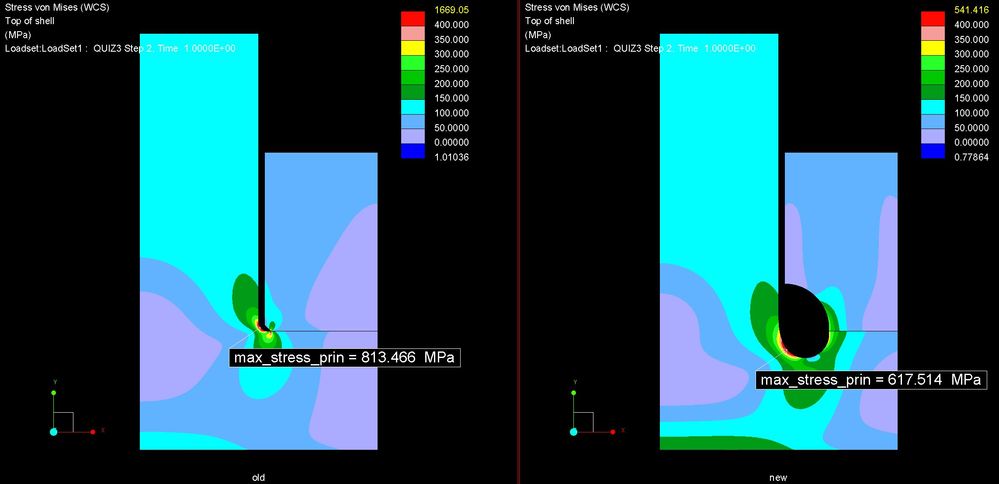Screen dimensions: 999x484
Task: Click the new caption below the plot
Action: (x=779, y=477)
